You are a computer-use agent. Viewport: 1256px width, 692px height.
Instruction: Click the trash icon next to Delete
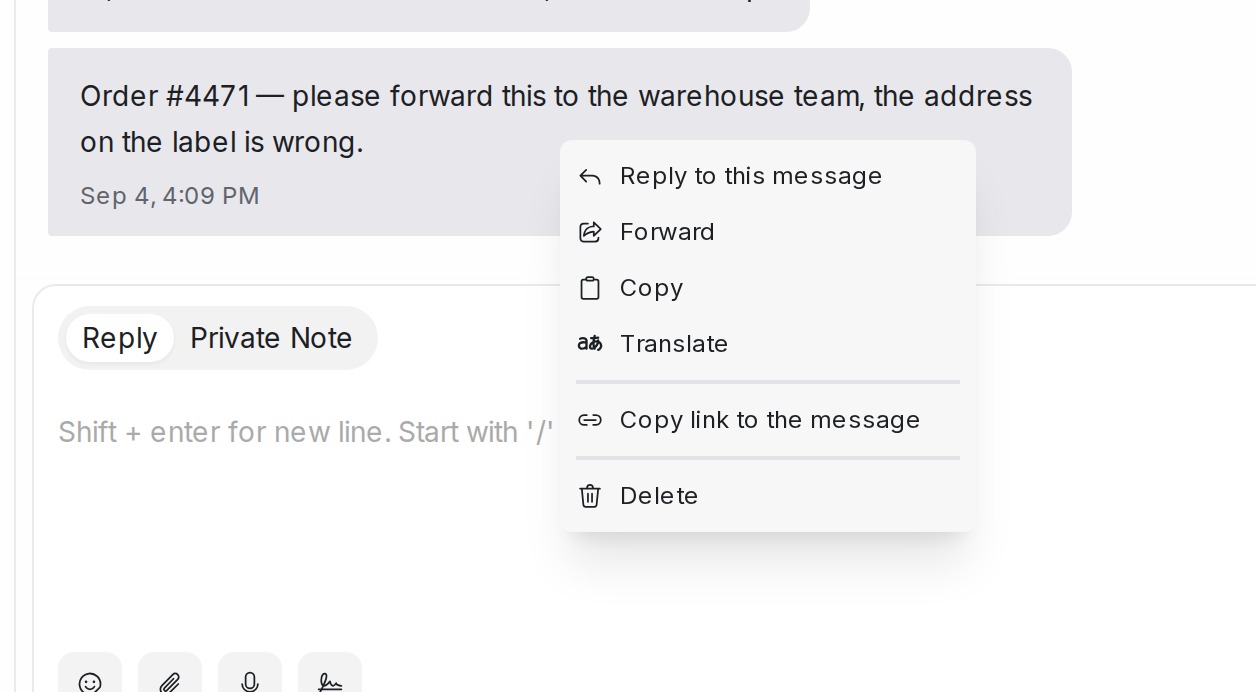click(590, 496)
